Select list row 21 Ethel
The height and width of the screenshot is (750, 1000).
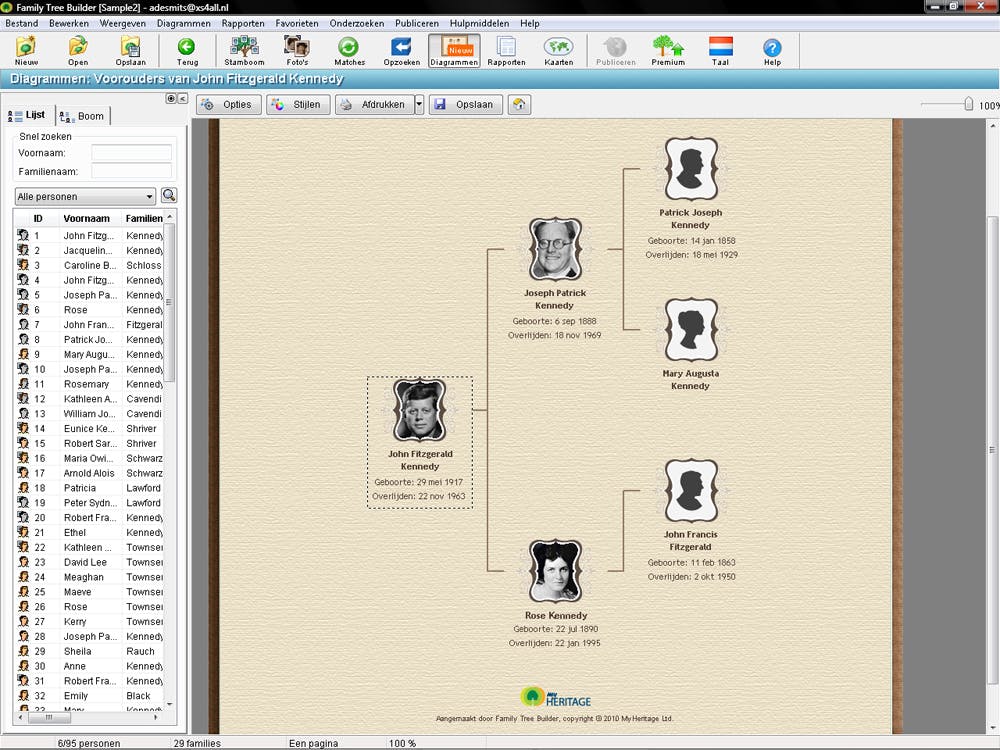pyautogui.click(x=89, y=533)
